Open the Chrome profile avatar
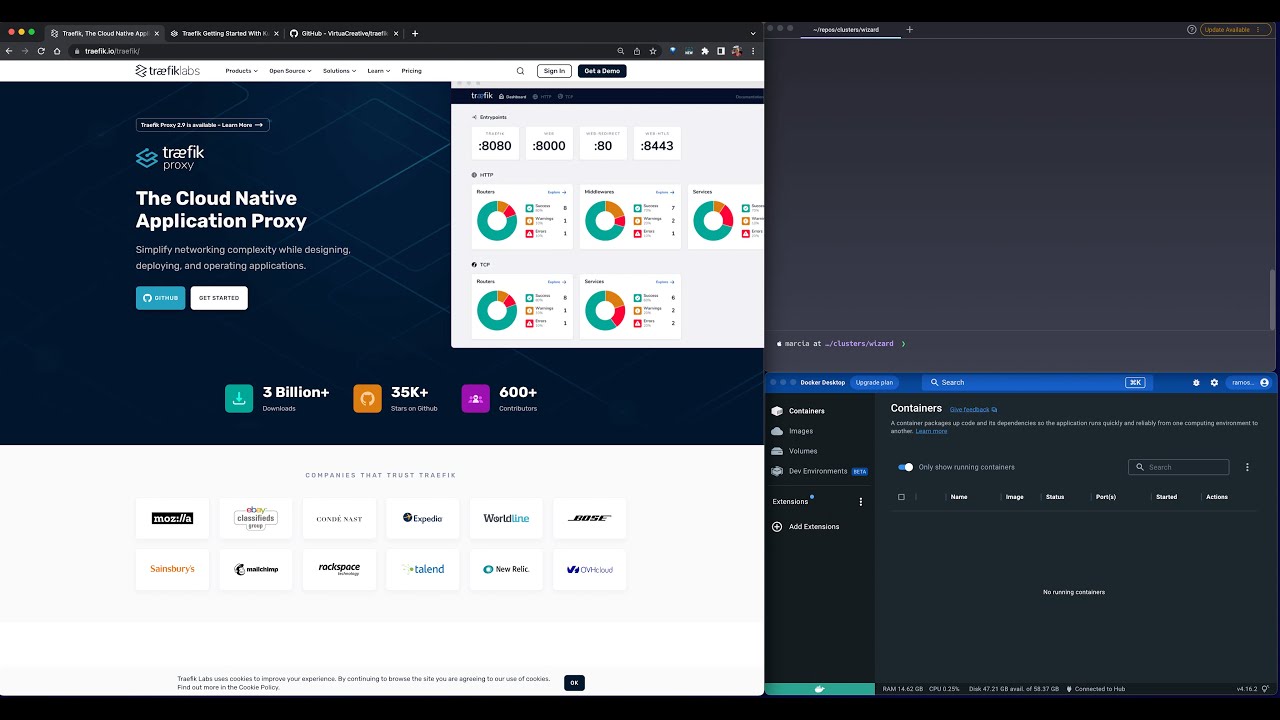The width and height of the screenshot is (1280, 720). pos(737,51)
